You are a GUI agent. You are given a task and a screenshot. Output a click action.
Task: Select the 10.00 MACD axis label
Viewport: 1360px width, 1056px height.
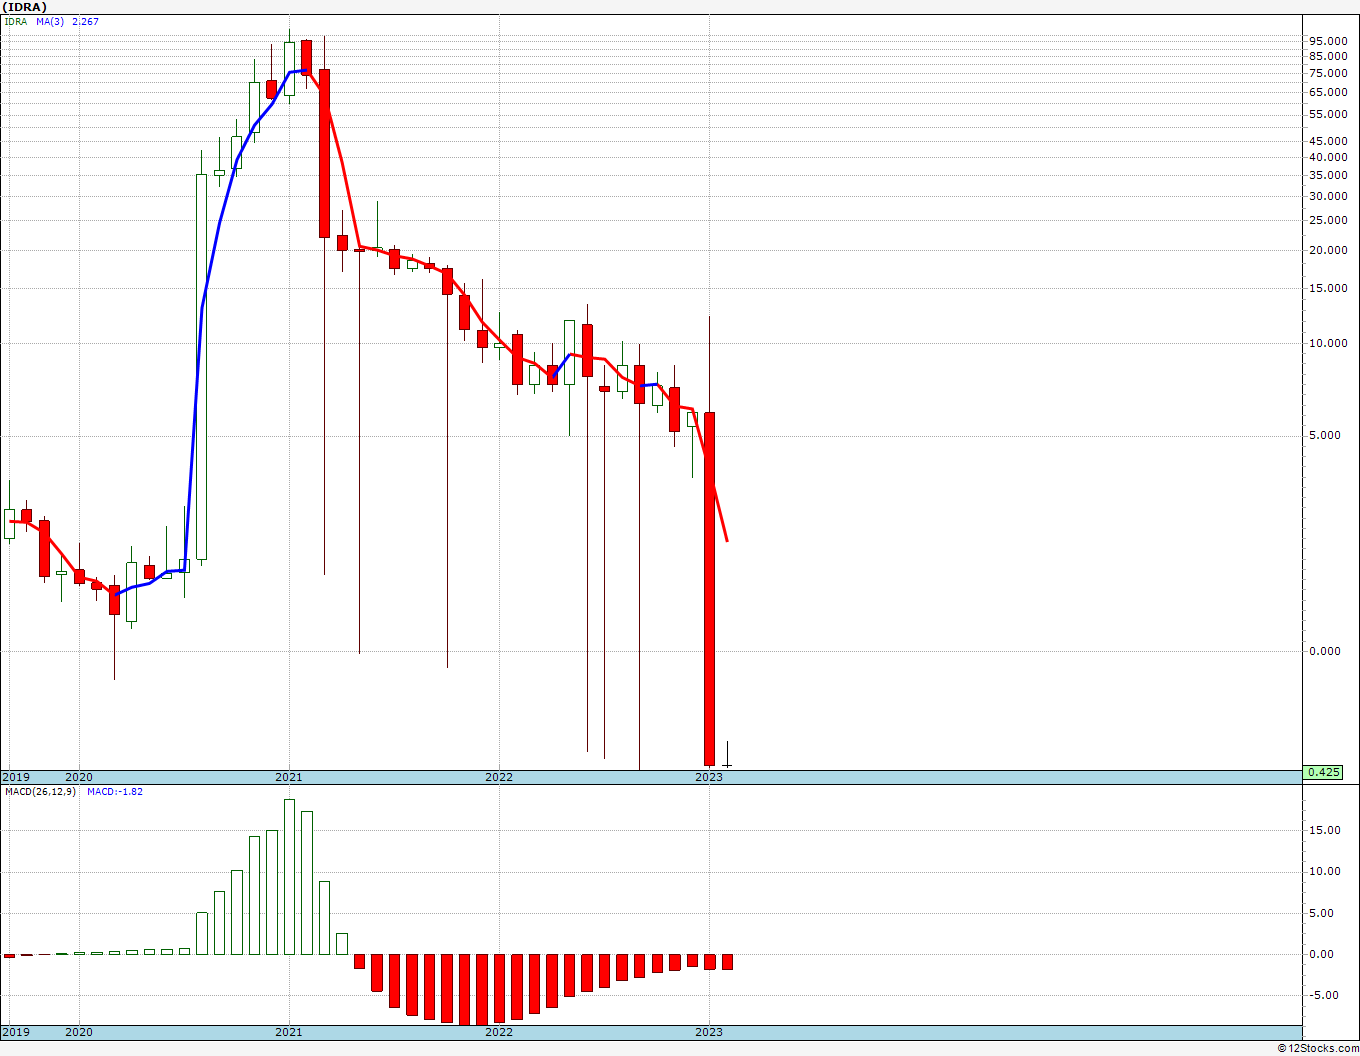click(1325, 872)
